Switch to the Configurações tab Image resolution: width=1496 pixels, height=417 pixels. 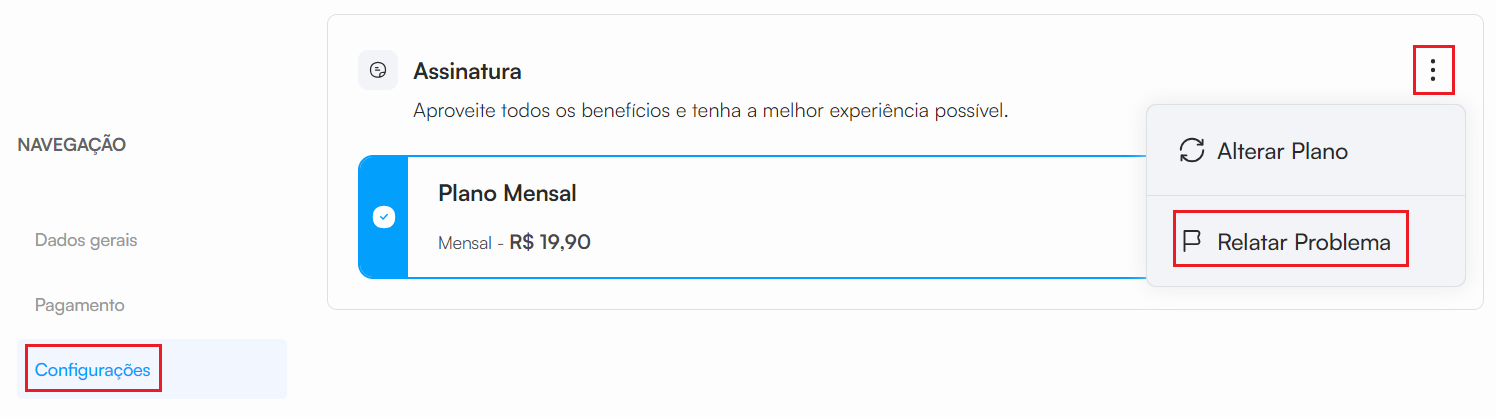(x=92, y=370)
